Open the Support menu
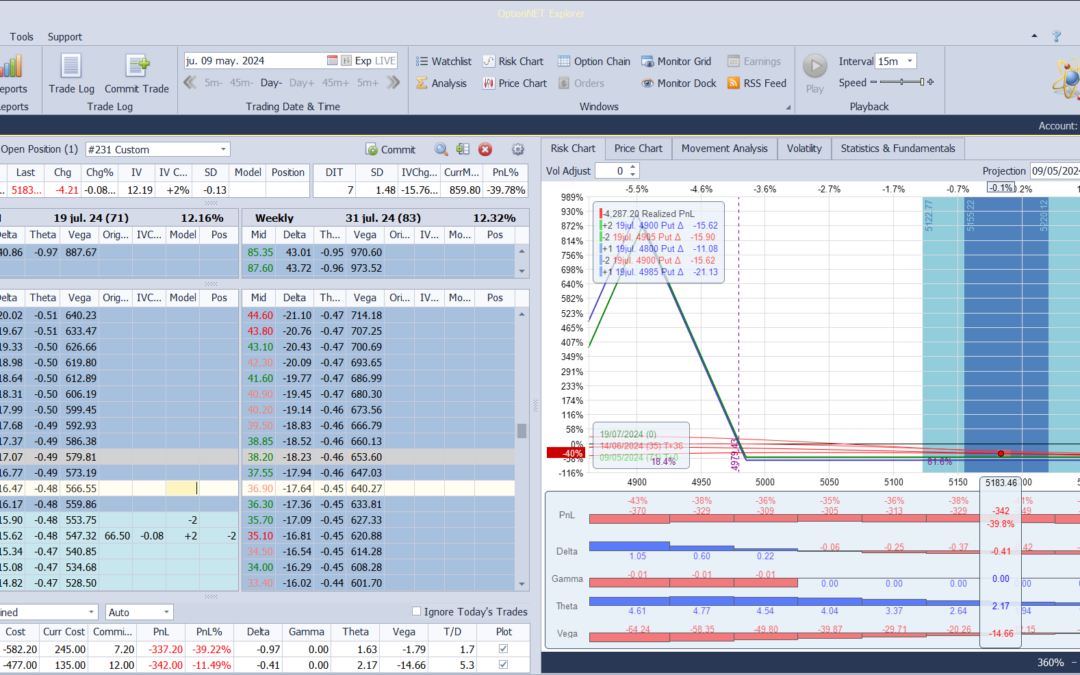This screenshot has width=1080, height=675. (65, 37)
